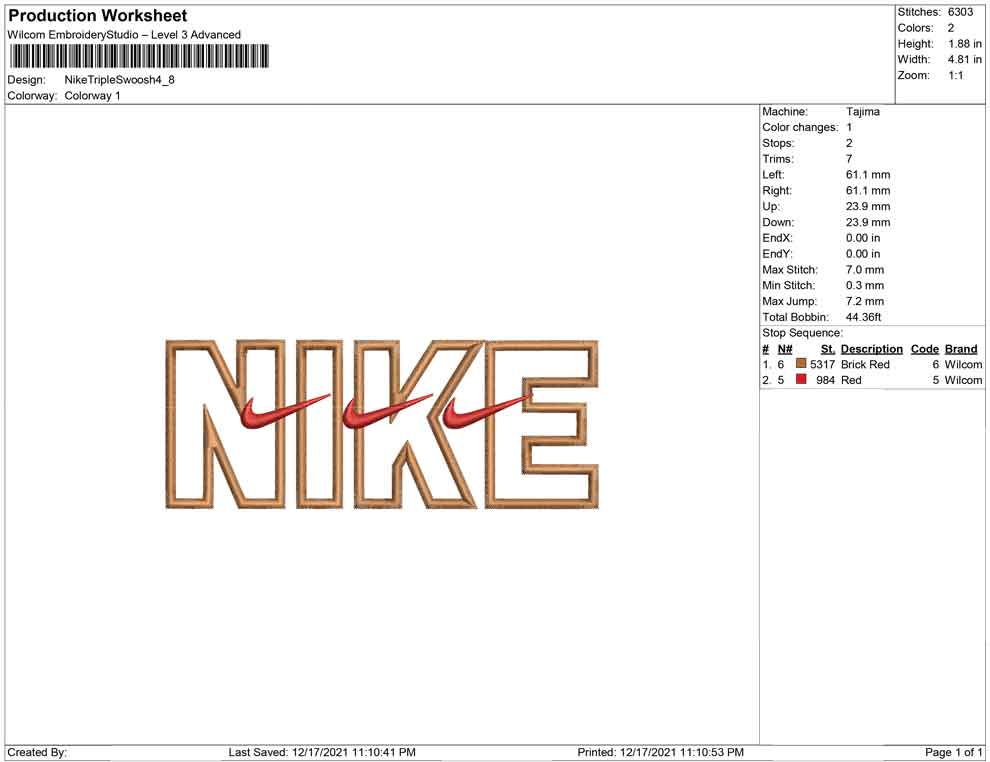990x762 pixels.
Task: Click the Trims value '7'
Action: point(849,159)
